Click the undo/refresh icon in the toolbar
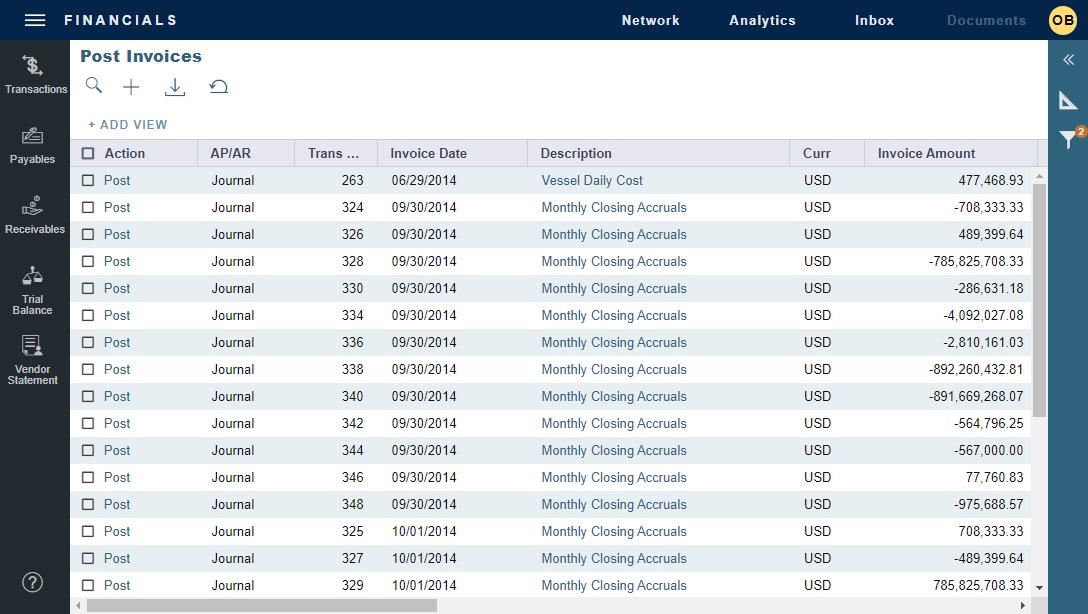The height and width of the screenshot is (614, 1088). pos(219,87)
